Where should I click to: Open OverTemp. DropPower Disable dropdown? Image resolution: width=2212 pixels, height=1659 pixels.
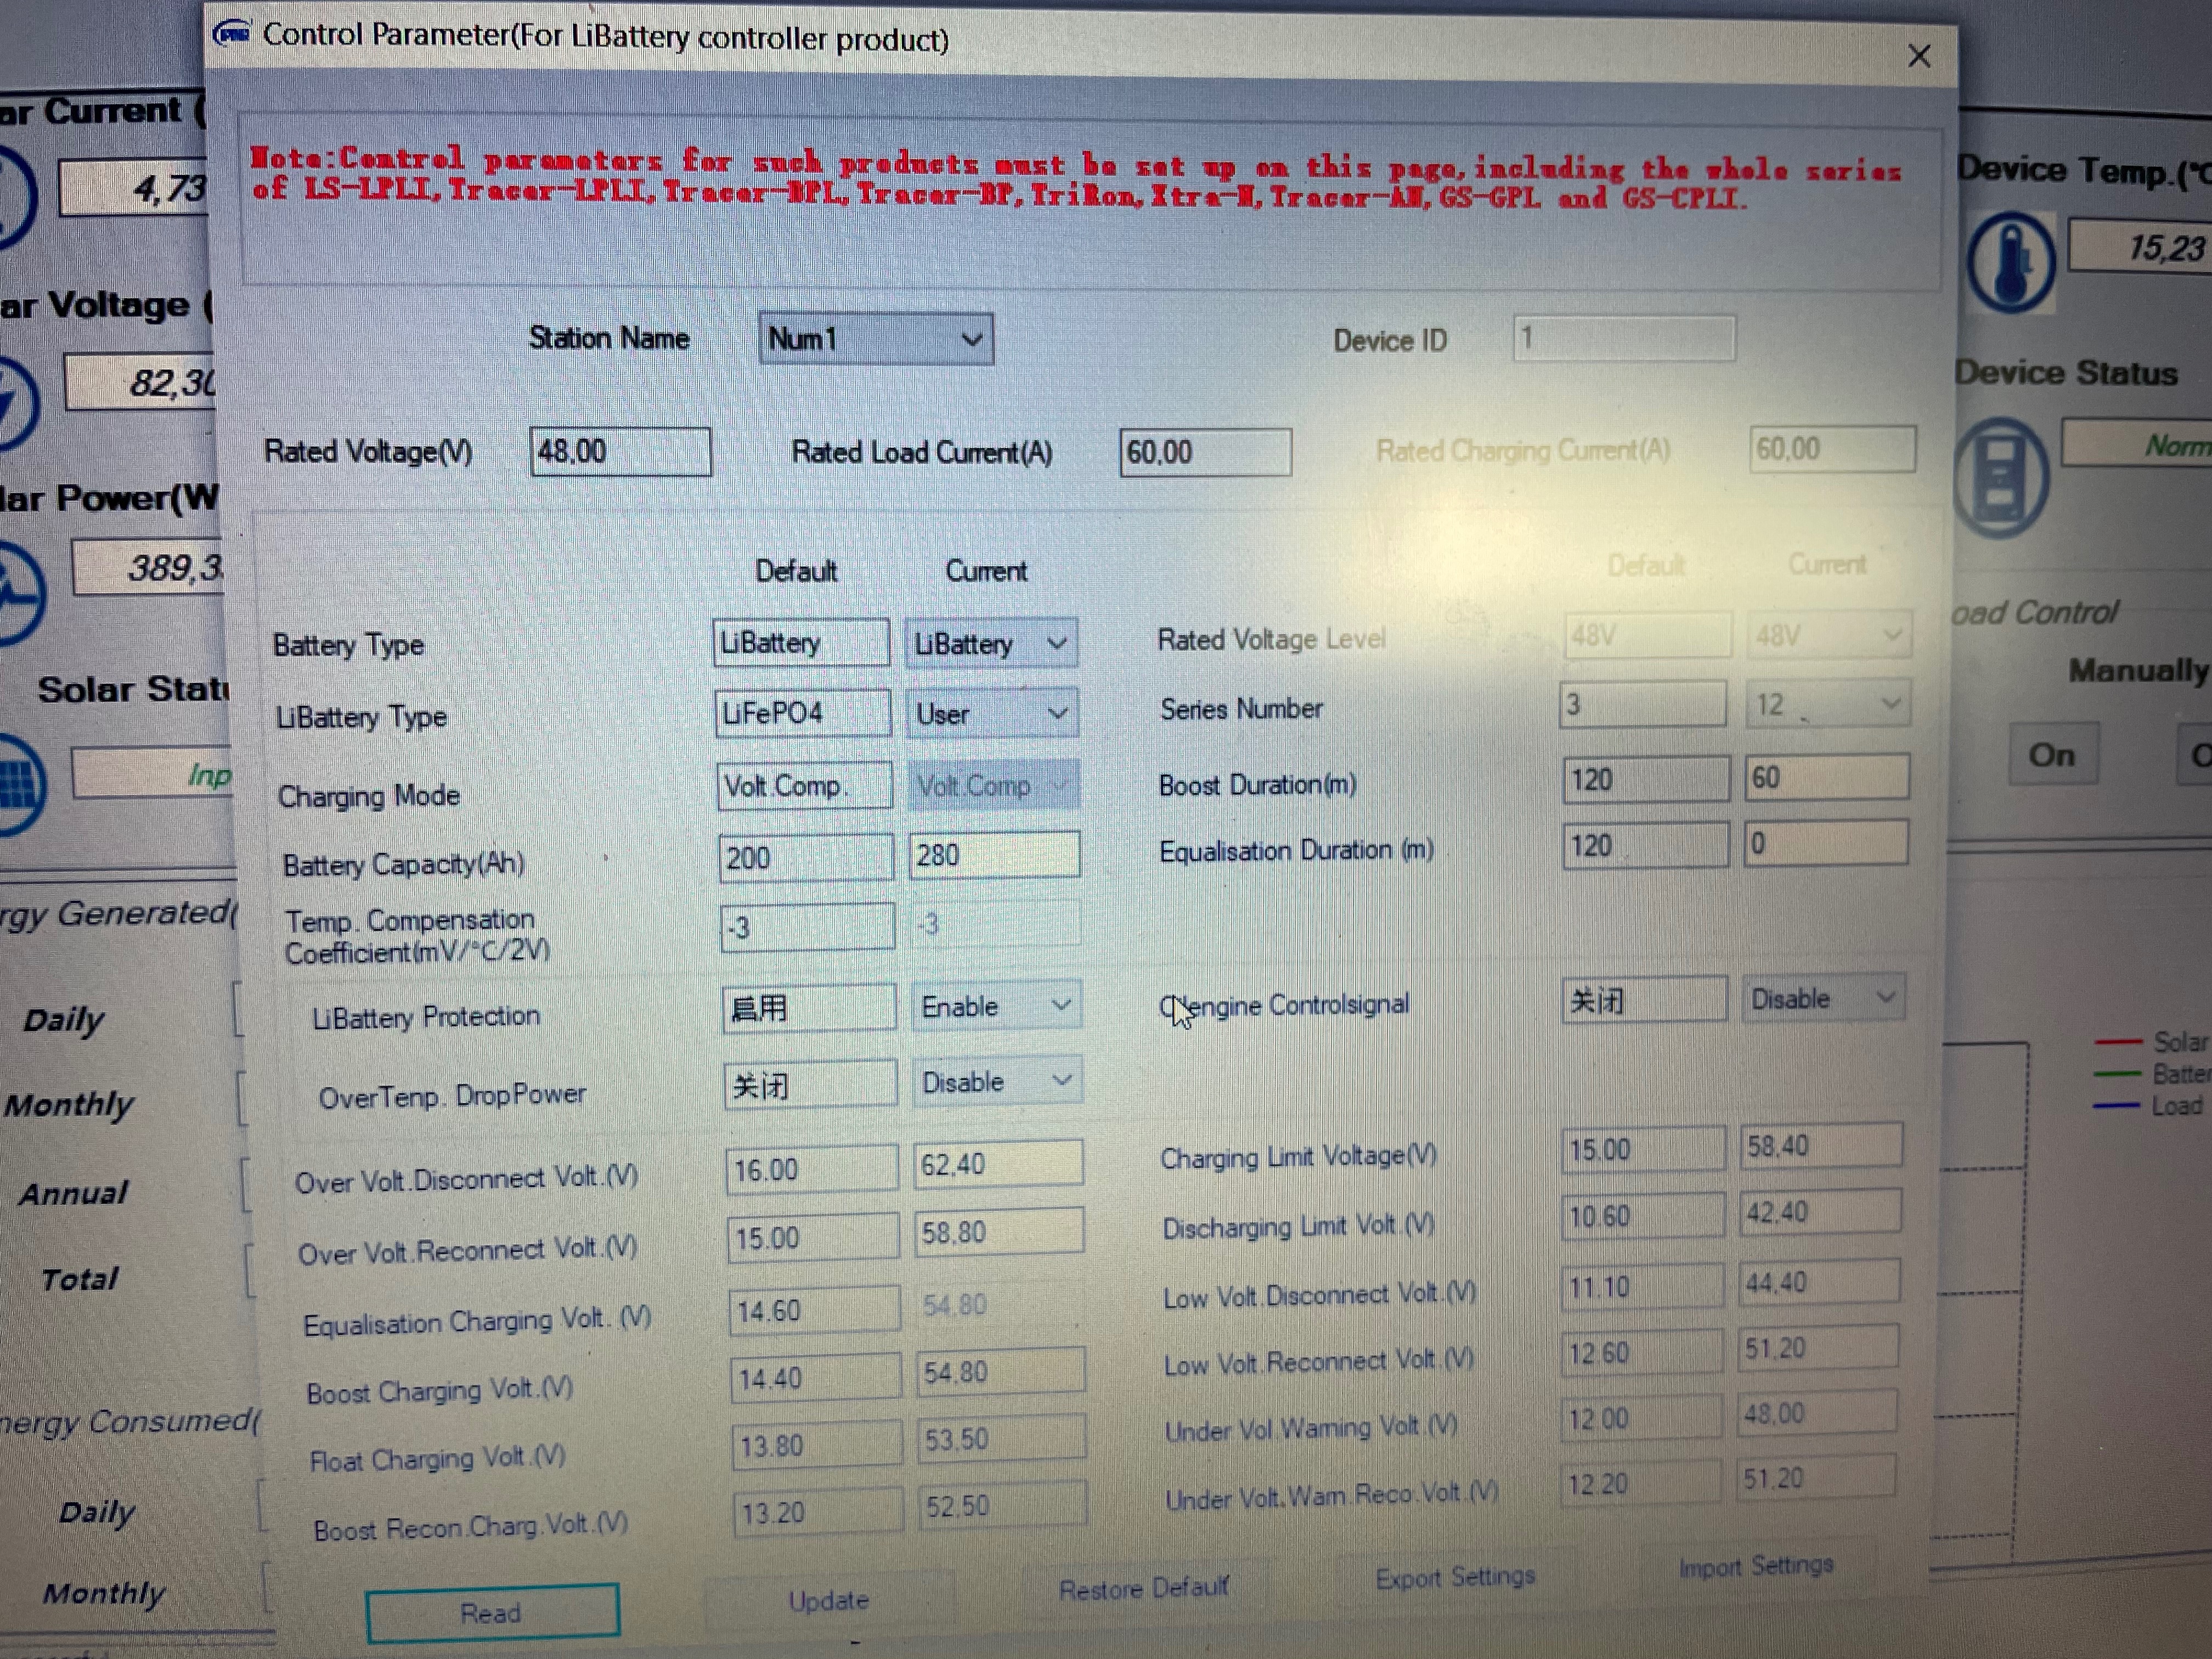point(1062,1080)
